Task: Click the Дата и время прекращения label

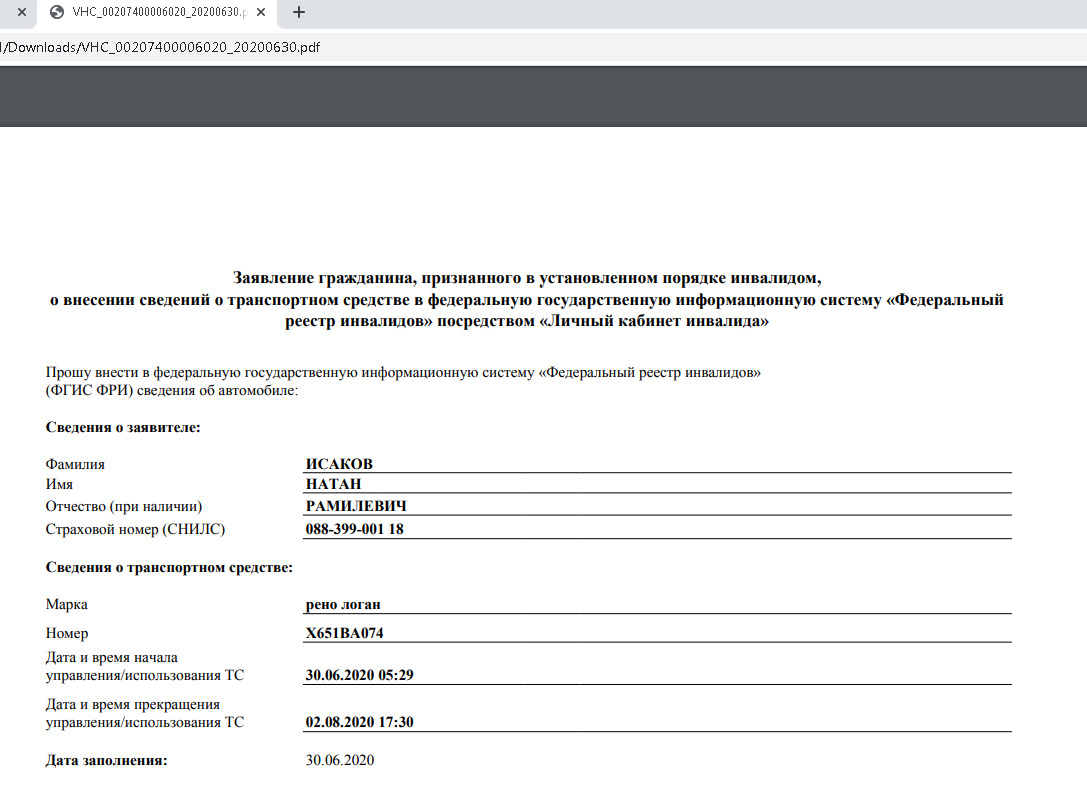Action: [x=145, y=713]
